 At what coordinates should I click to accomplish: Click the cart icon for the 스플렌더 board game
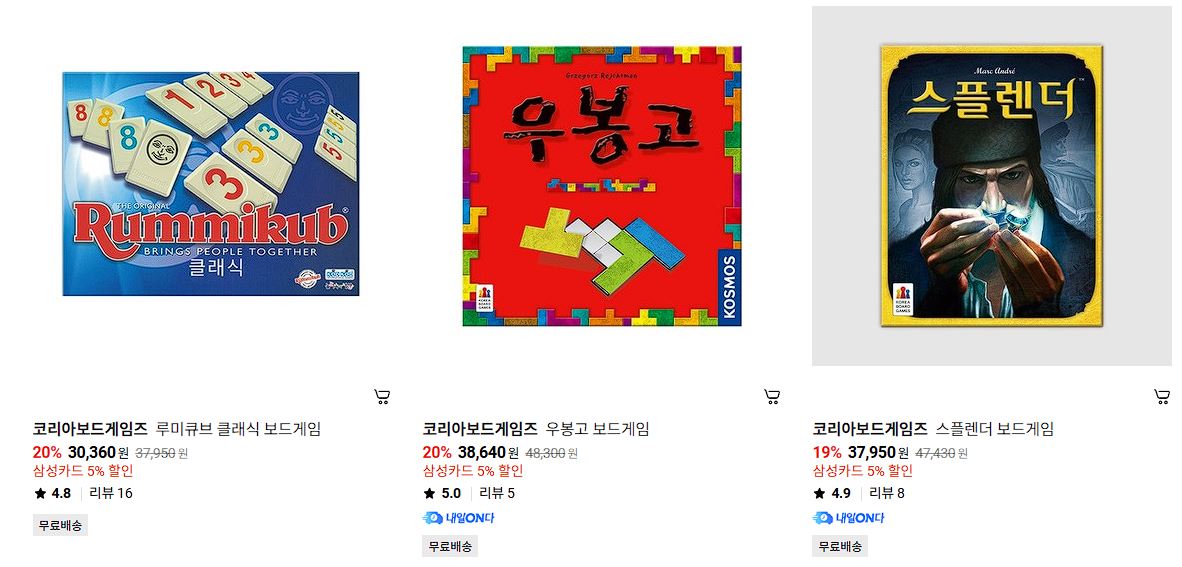(x=1162, y=397)
